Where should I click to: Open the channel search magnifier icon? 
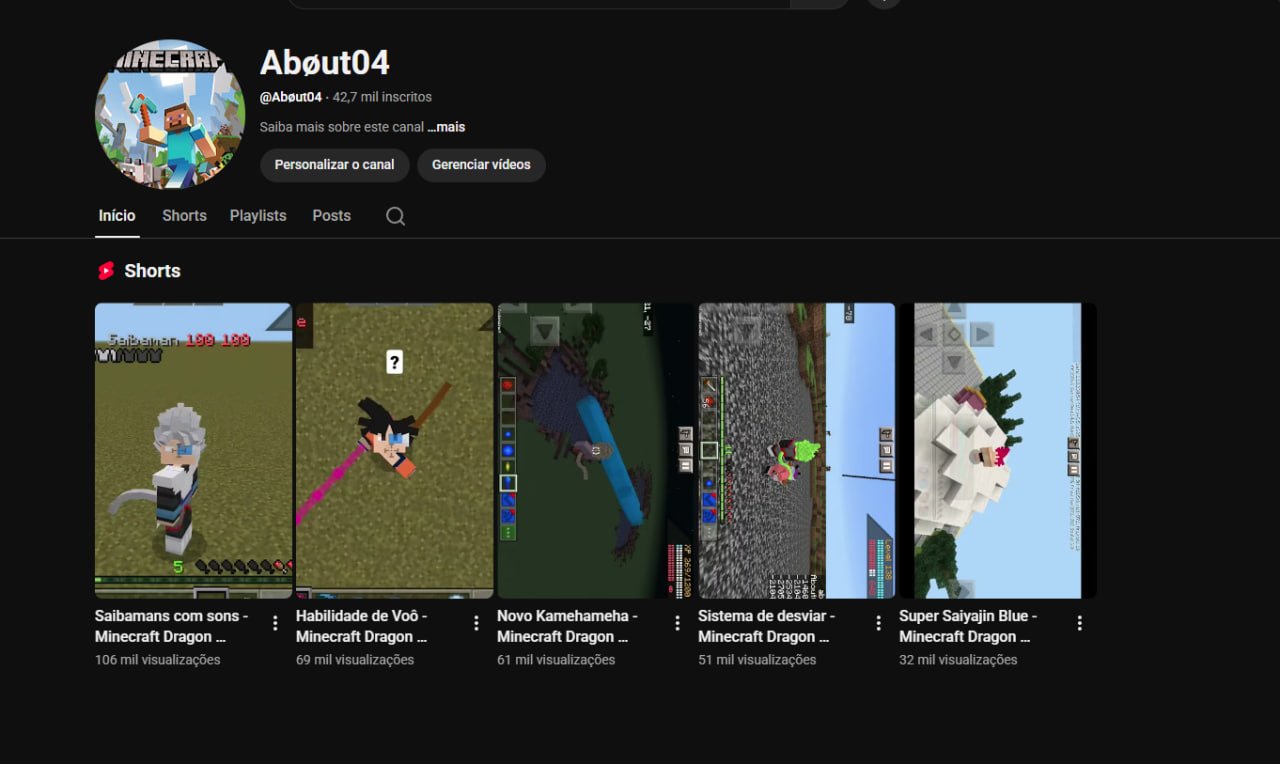[396, 216]
